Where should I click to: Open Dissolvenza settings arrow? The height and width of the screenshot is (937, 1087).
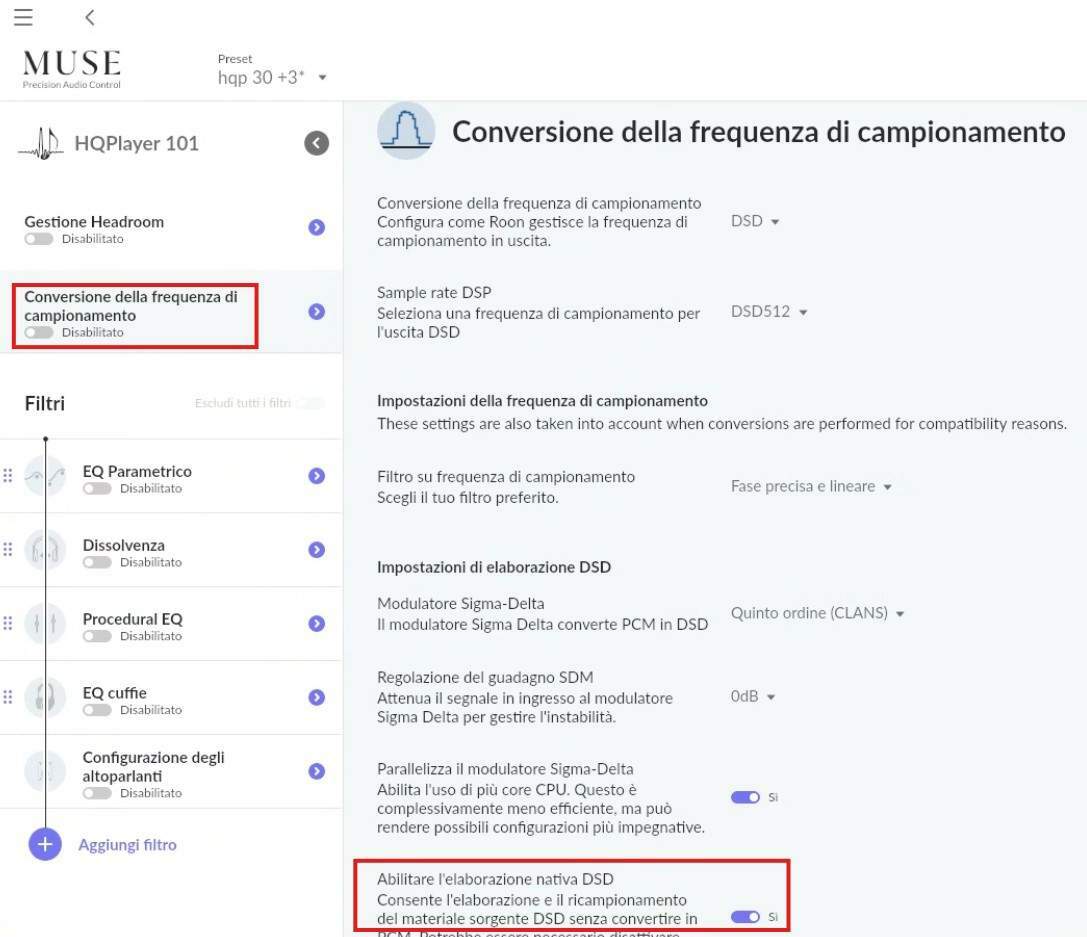click(317, 550)
